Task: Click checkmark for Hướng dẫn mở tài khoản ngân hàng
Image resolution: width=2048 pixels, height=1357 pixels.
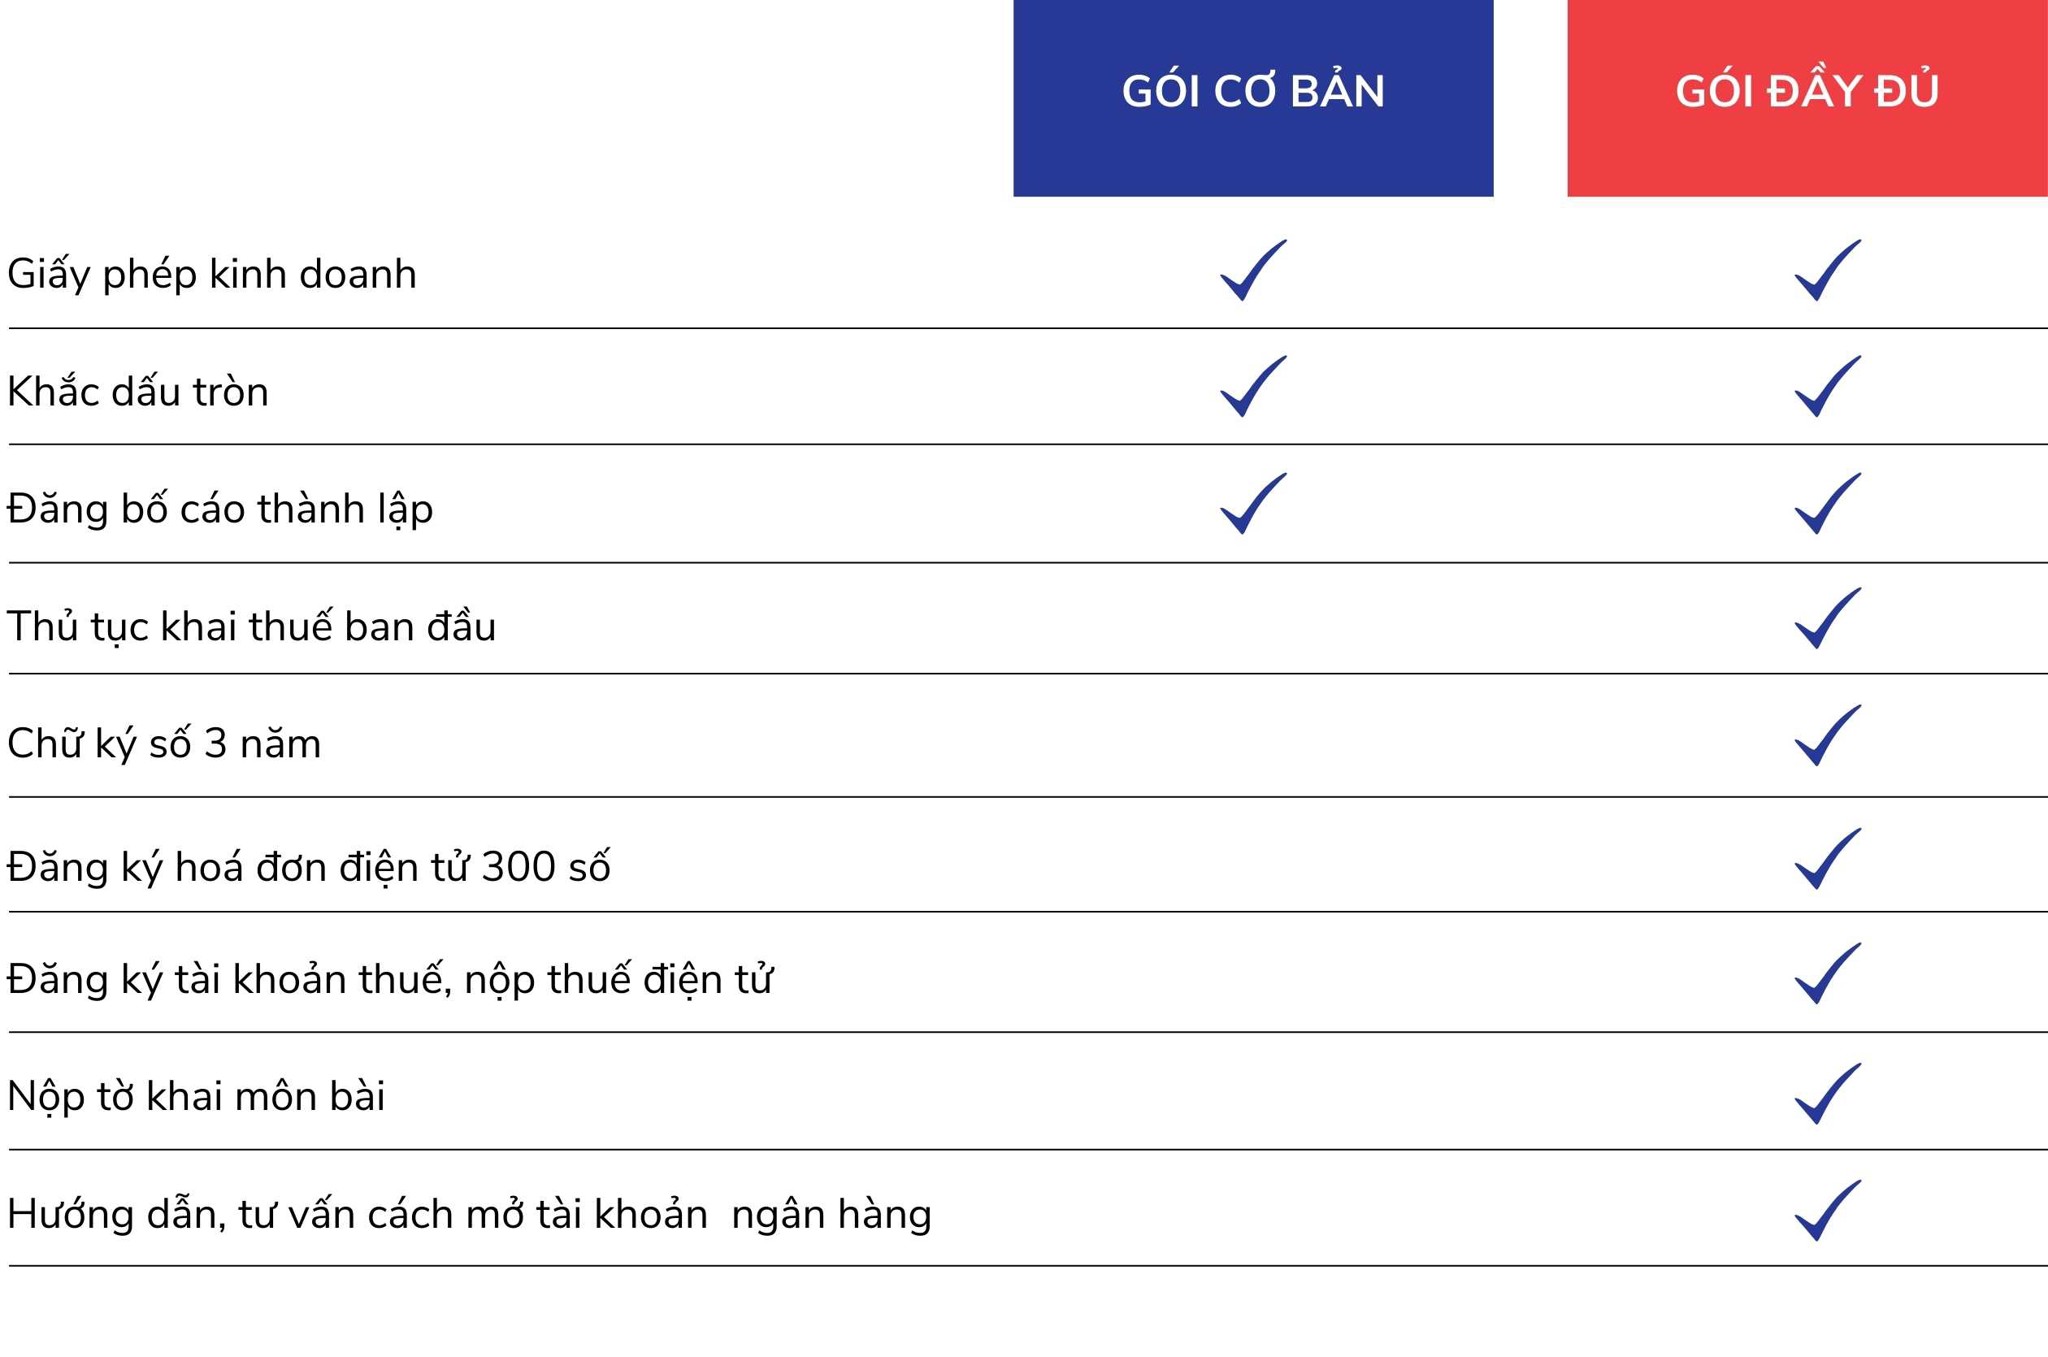Action: click(1826, 1211)
